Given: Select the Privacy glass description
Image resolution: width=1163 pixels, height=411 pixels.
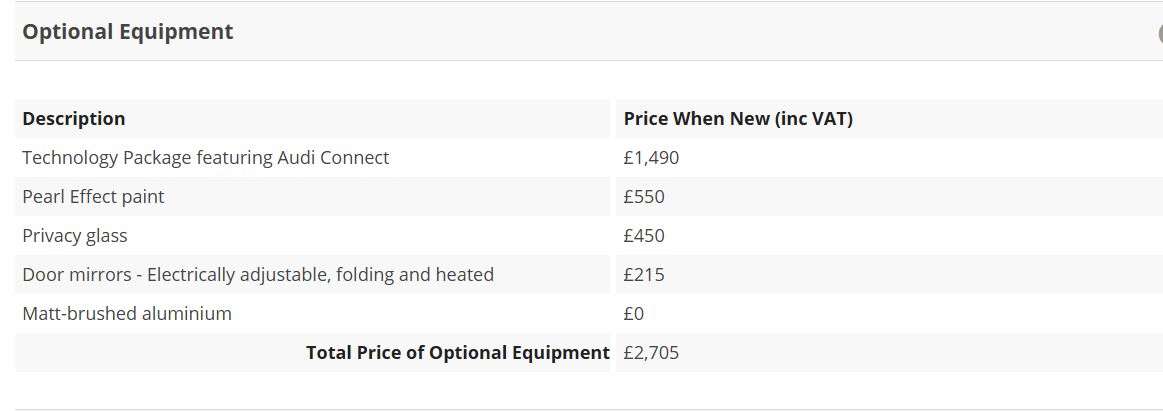Looking at the screenshot, I should (75, 236).
